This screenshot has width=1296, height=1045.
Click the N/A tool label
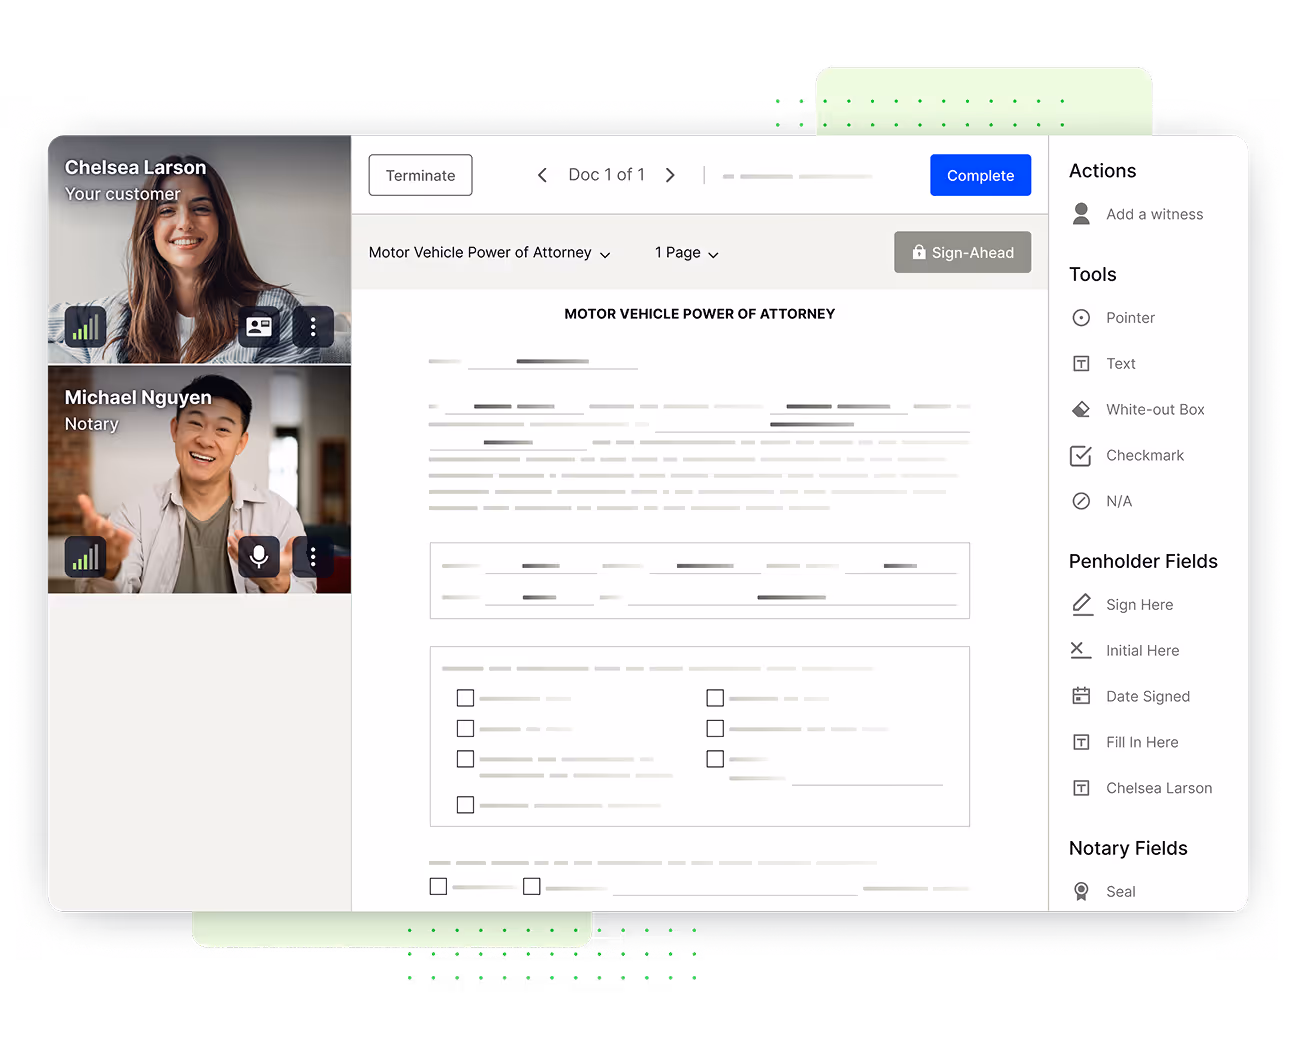(1119, 502)
